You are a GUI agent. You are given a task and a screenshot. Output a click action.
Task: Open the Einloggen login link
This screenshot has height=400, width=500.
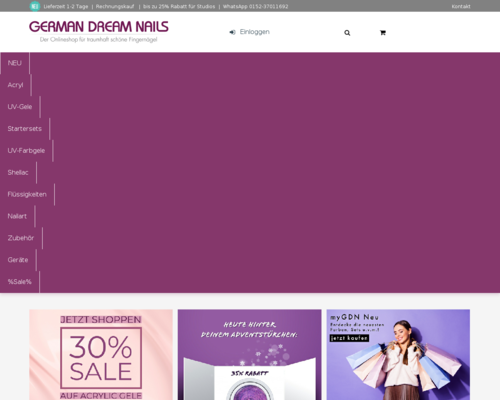255,32
